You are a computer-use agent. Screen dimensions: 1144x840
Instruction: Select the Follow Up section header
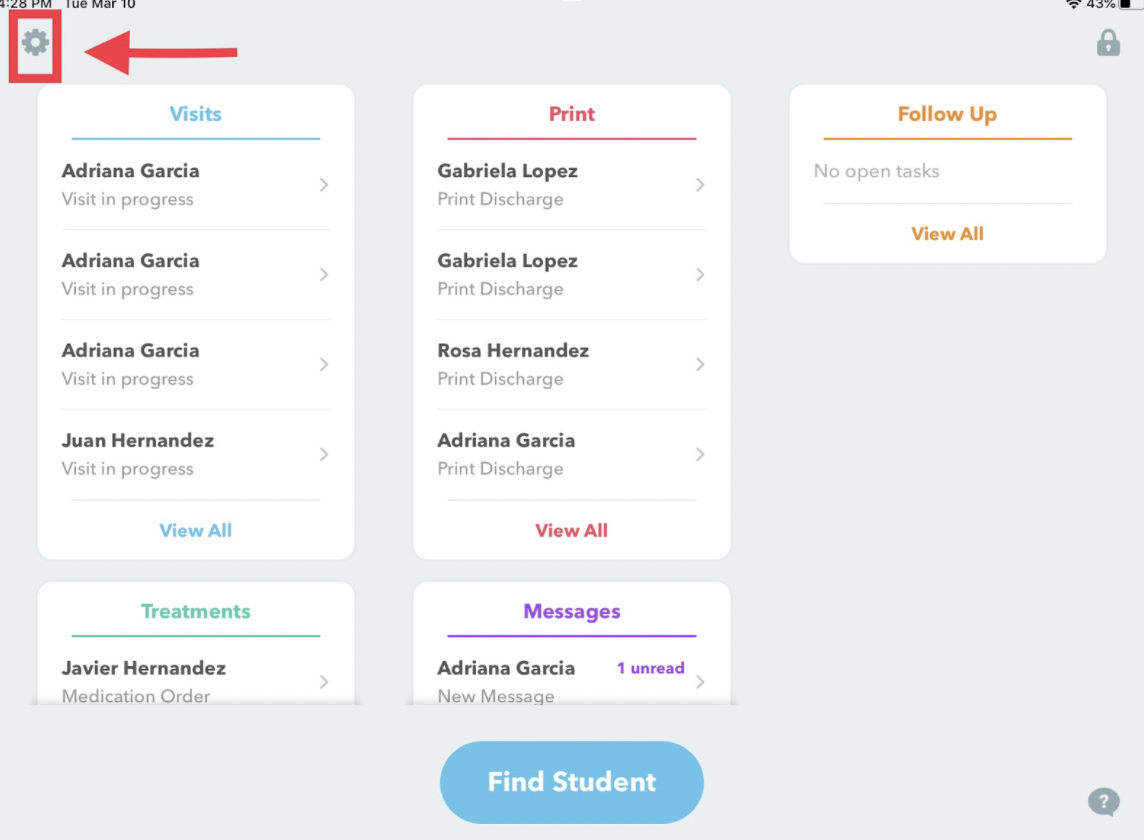tap(947, 114)
